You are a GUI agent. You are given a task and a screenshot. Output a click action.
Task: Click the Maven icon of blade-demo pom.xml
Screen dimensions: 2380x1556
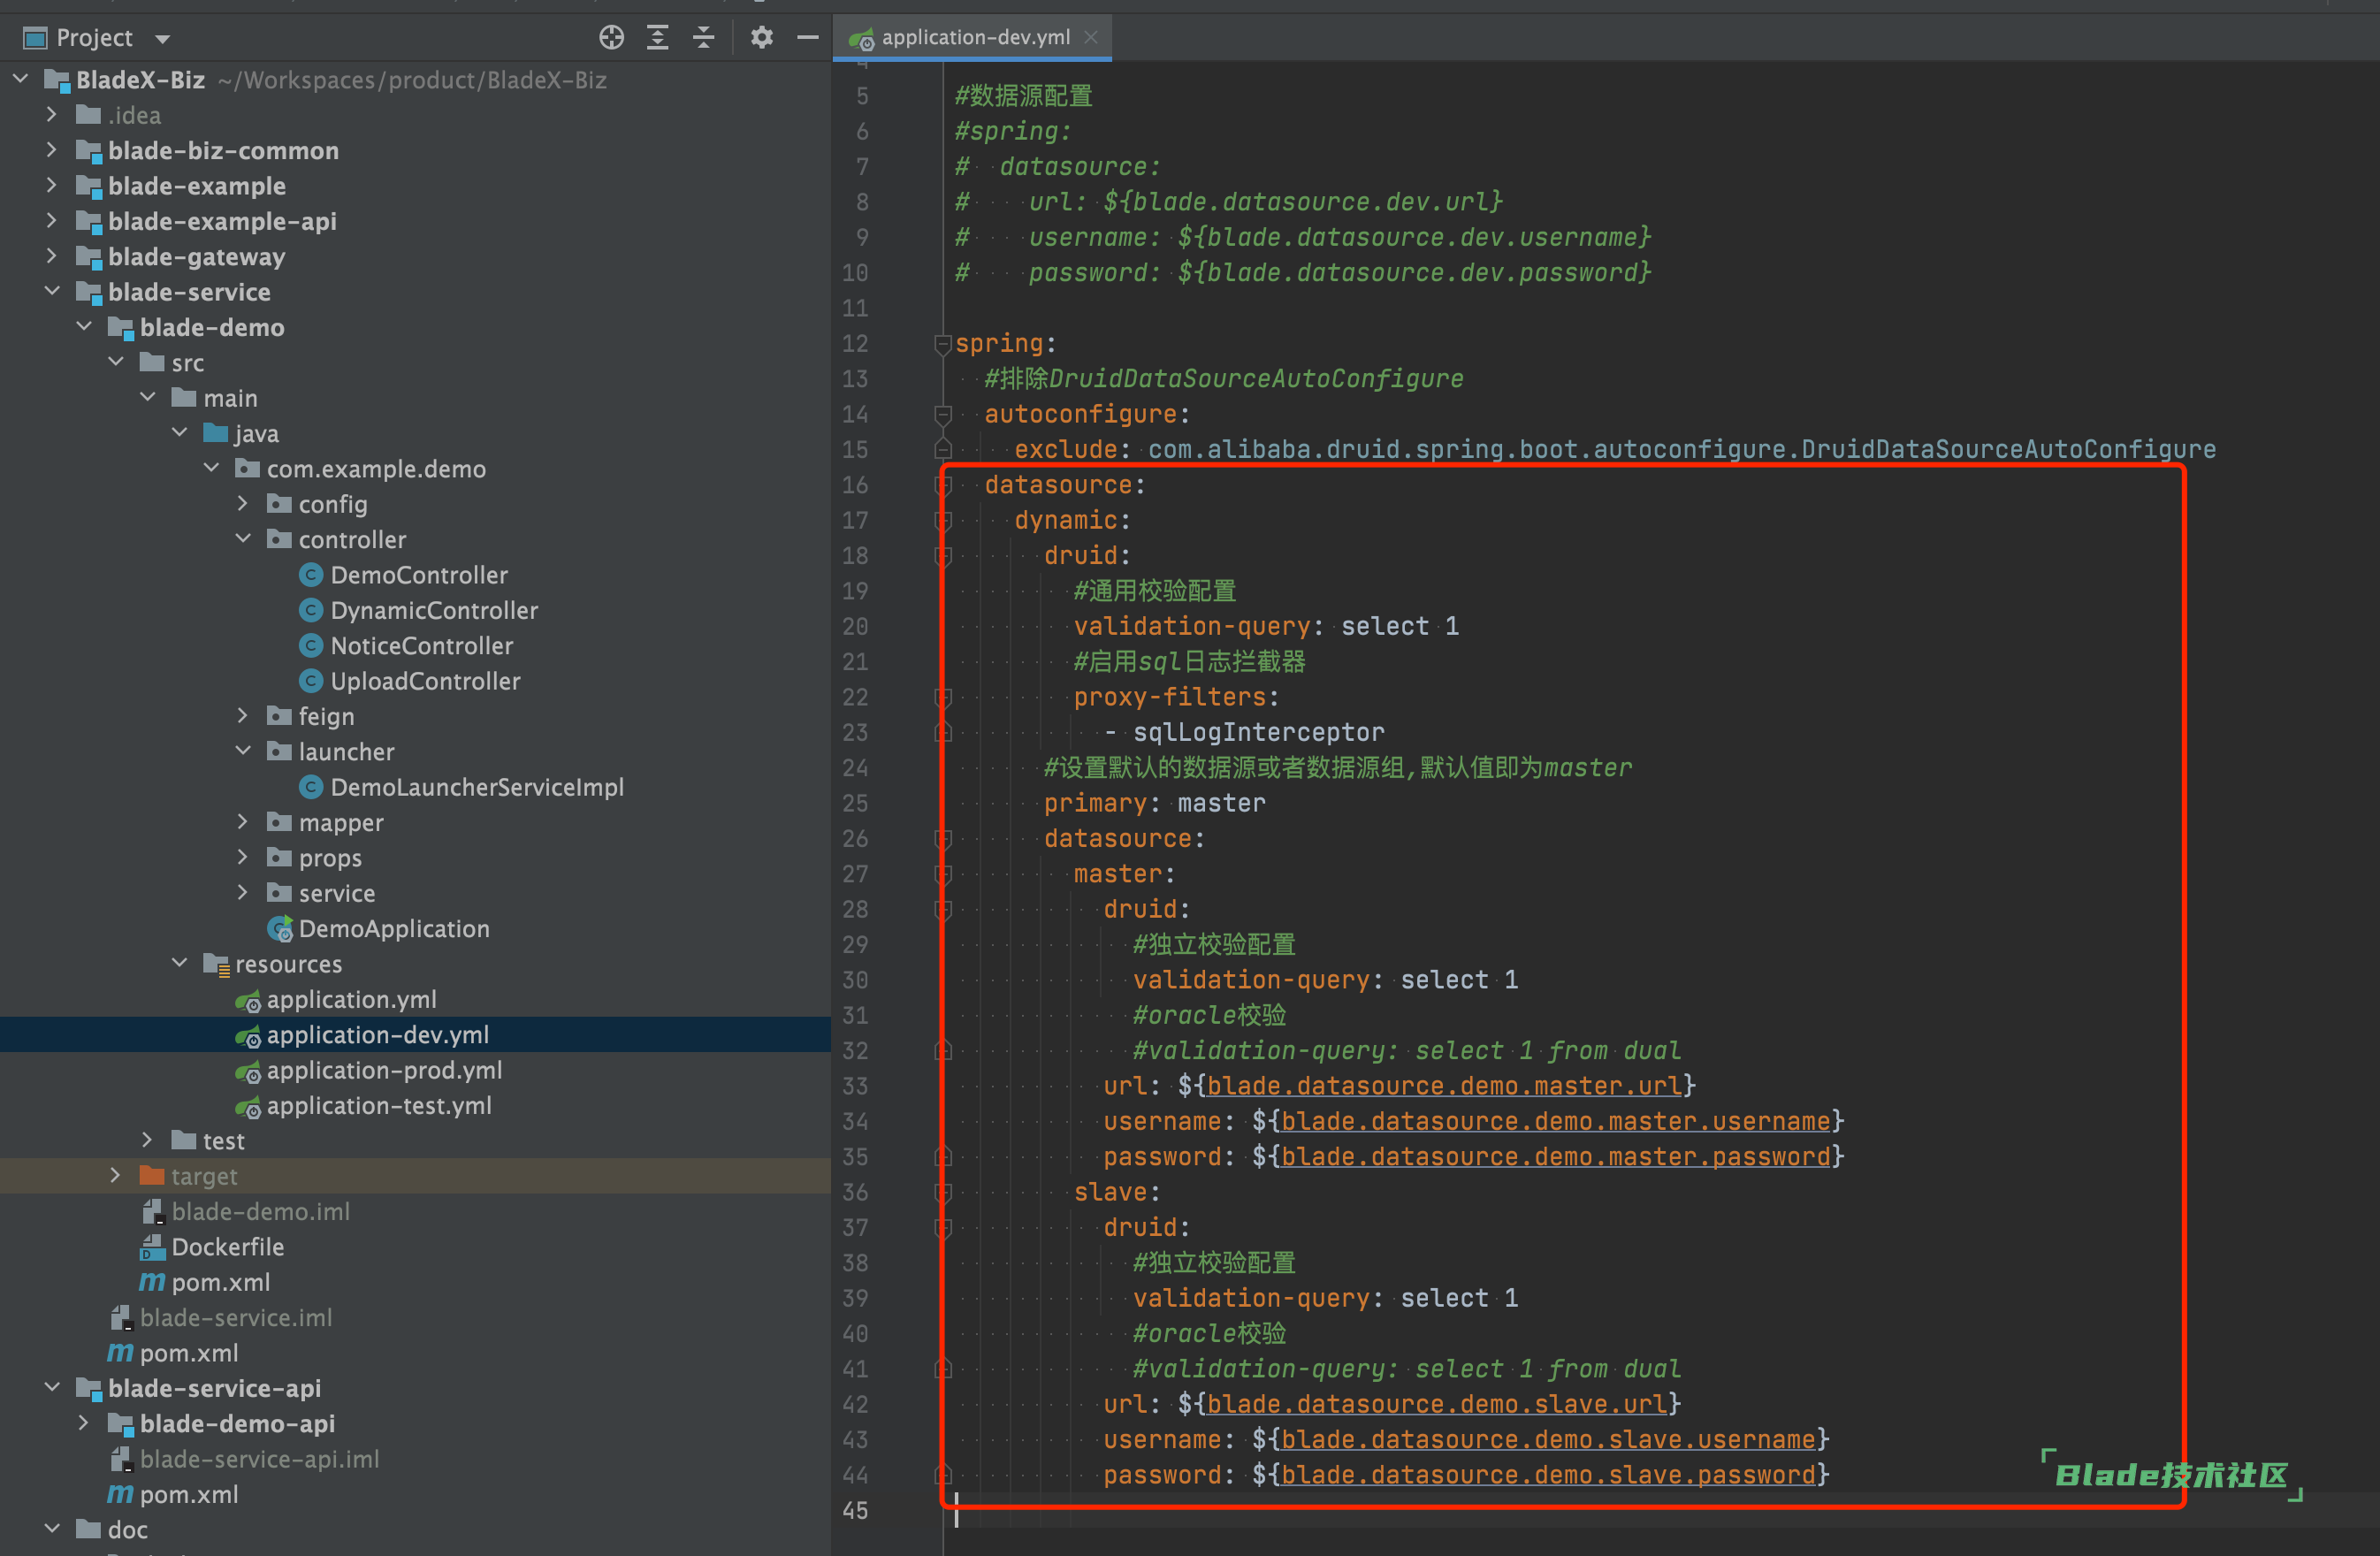coord(152,1282)
